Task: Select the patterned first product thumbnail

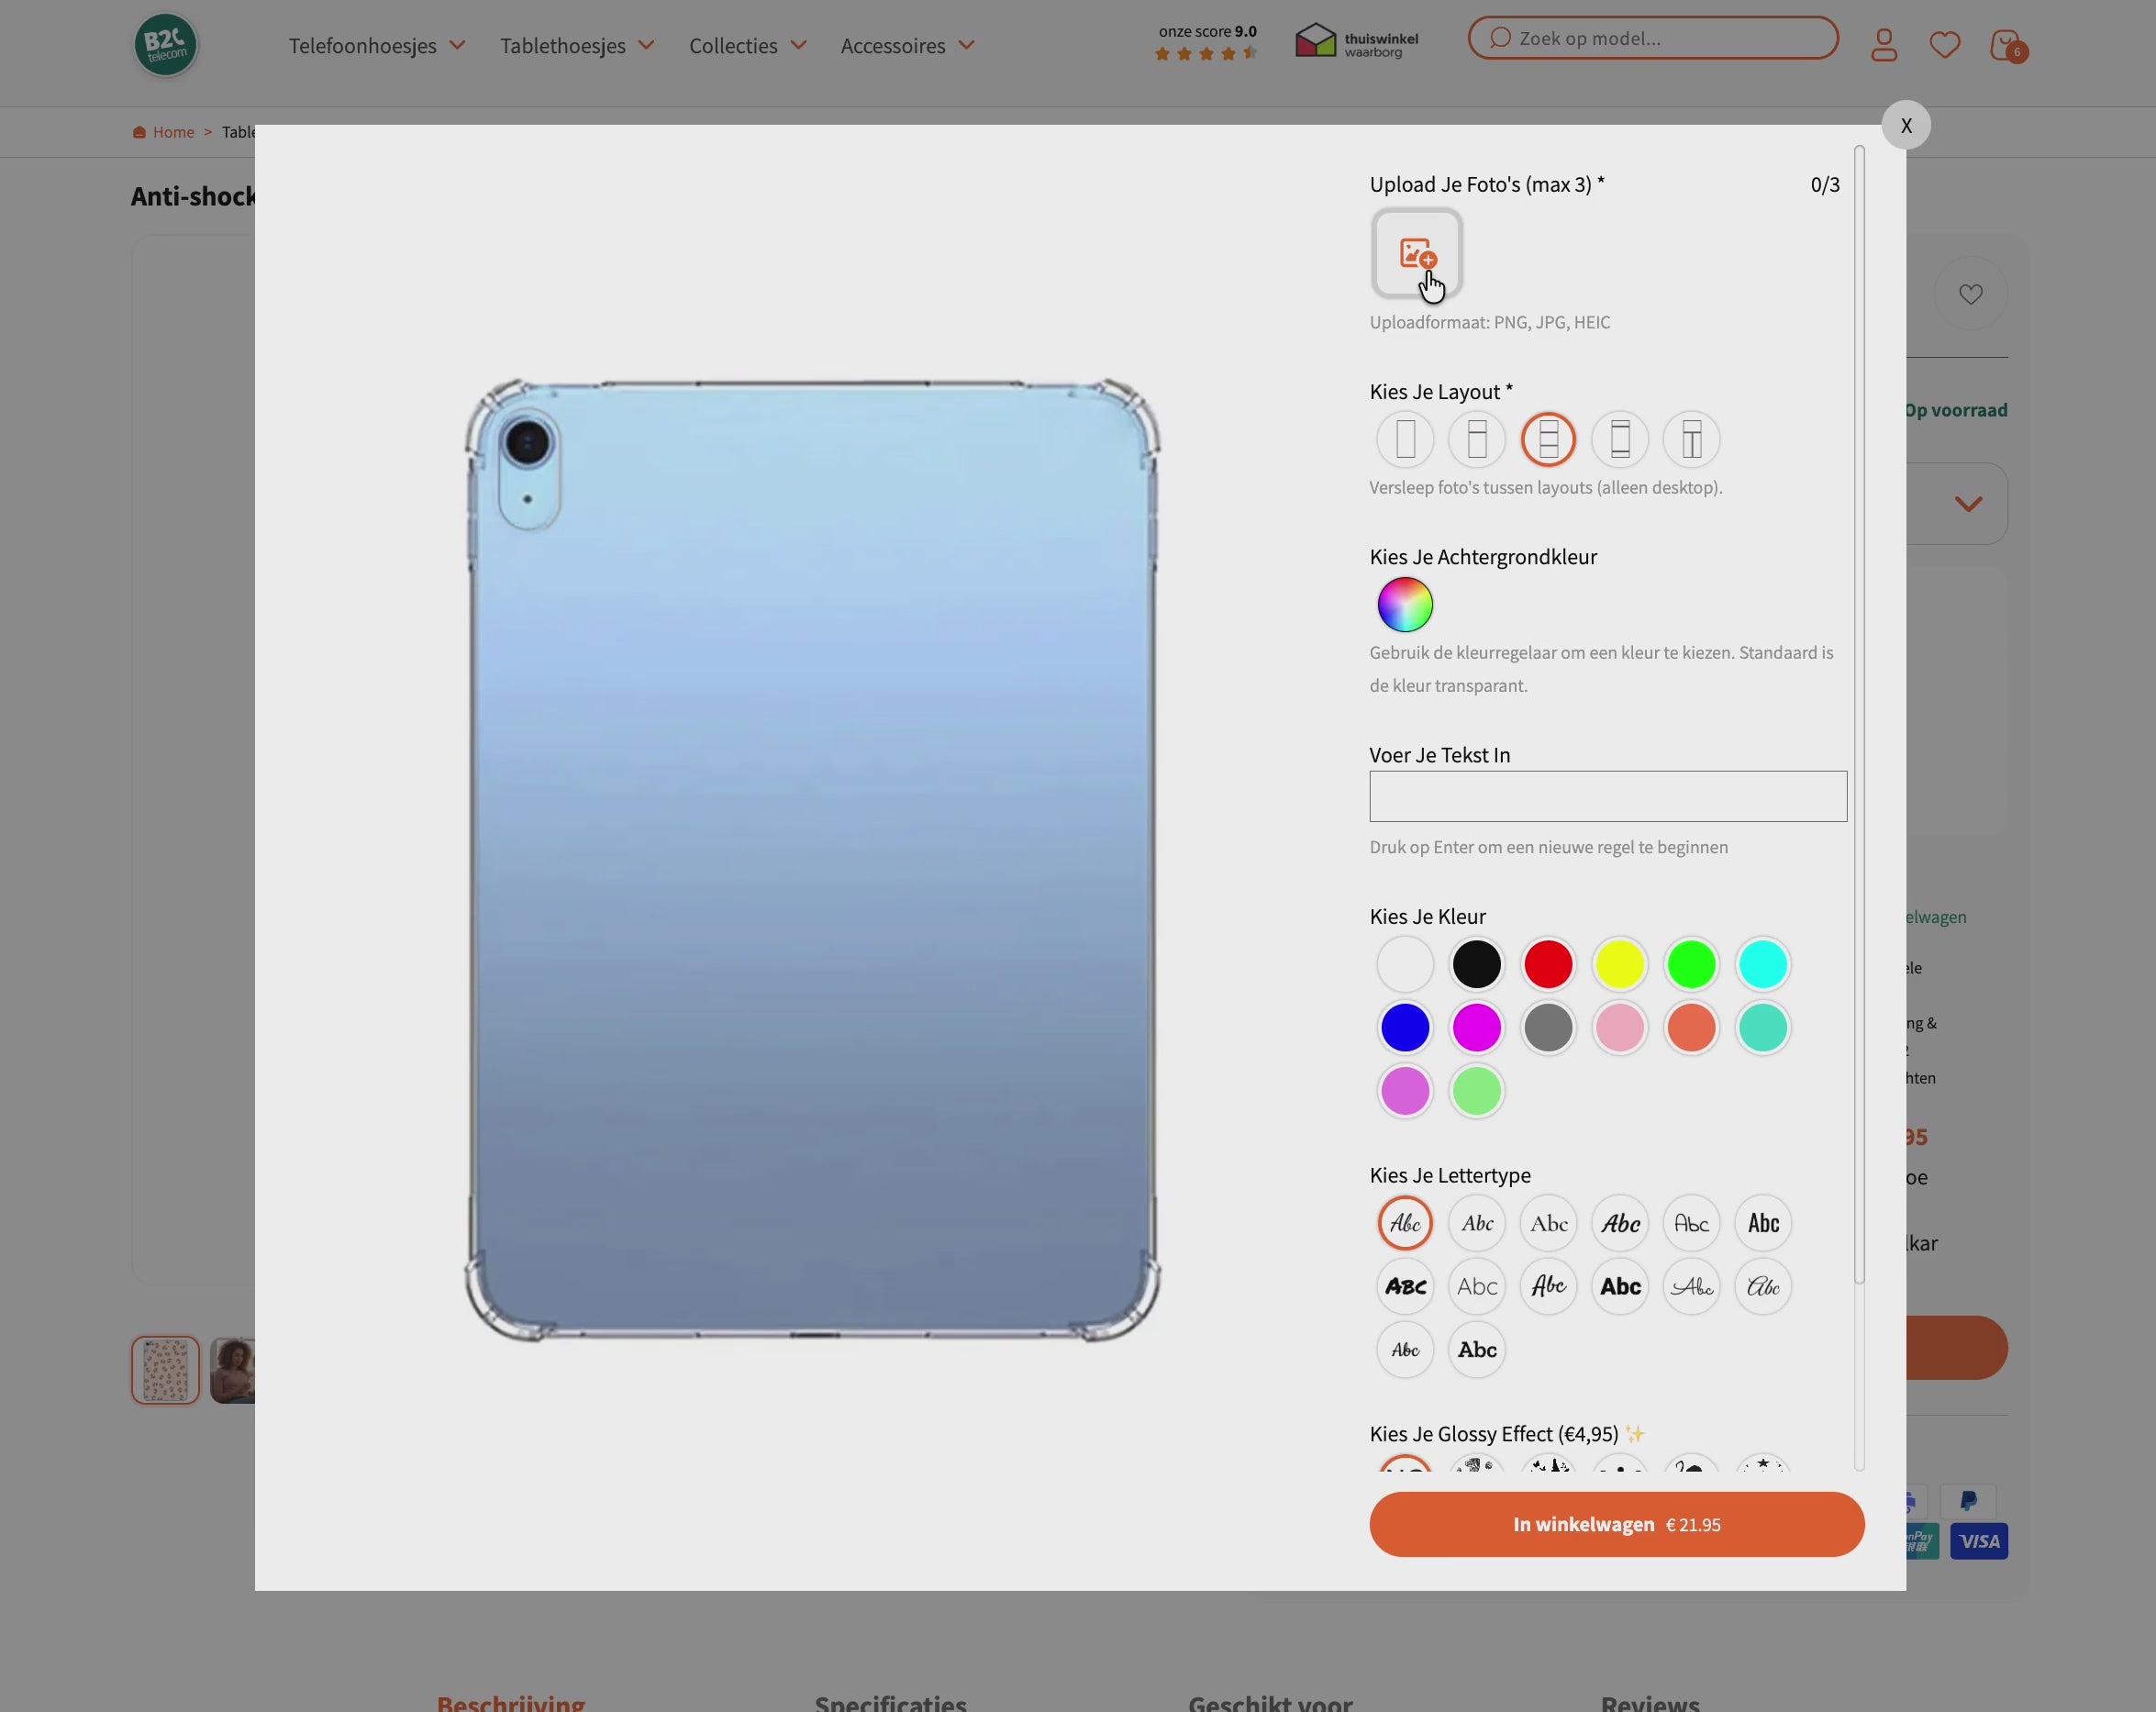Action: (x=165, y=1369)
